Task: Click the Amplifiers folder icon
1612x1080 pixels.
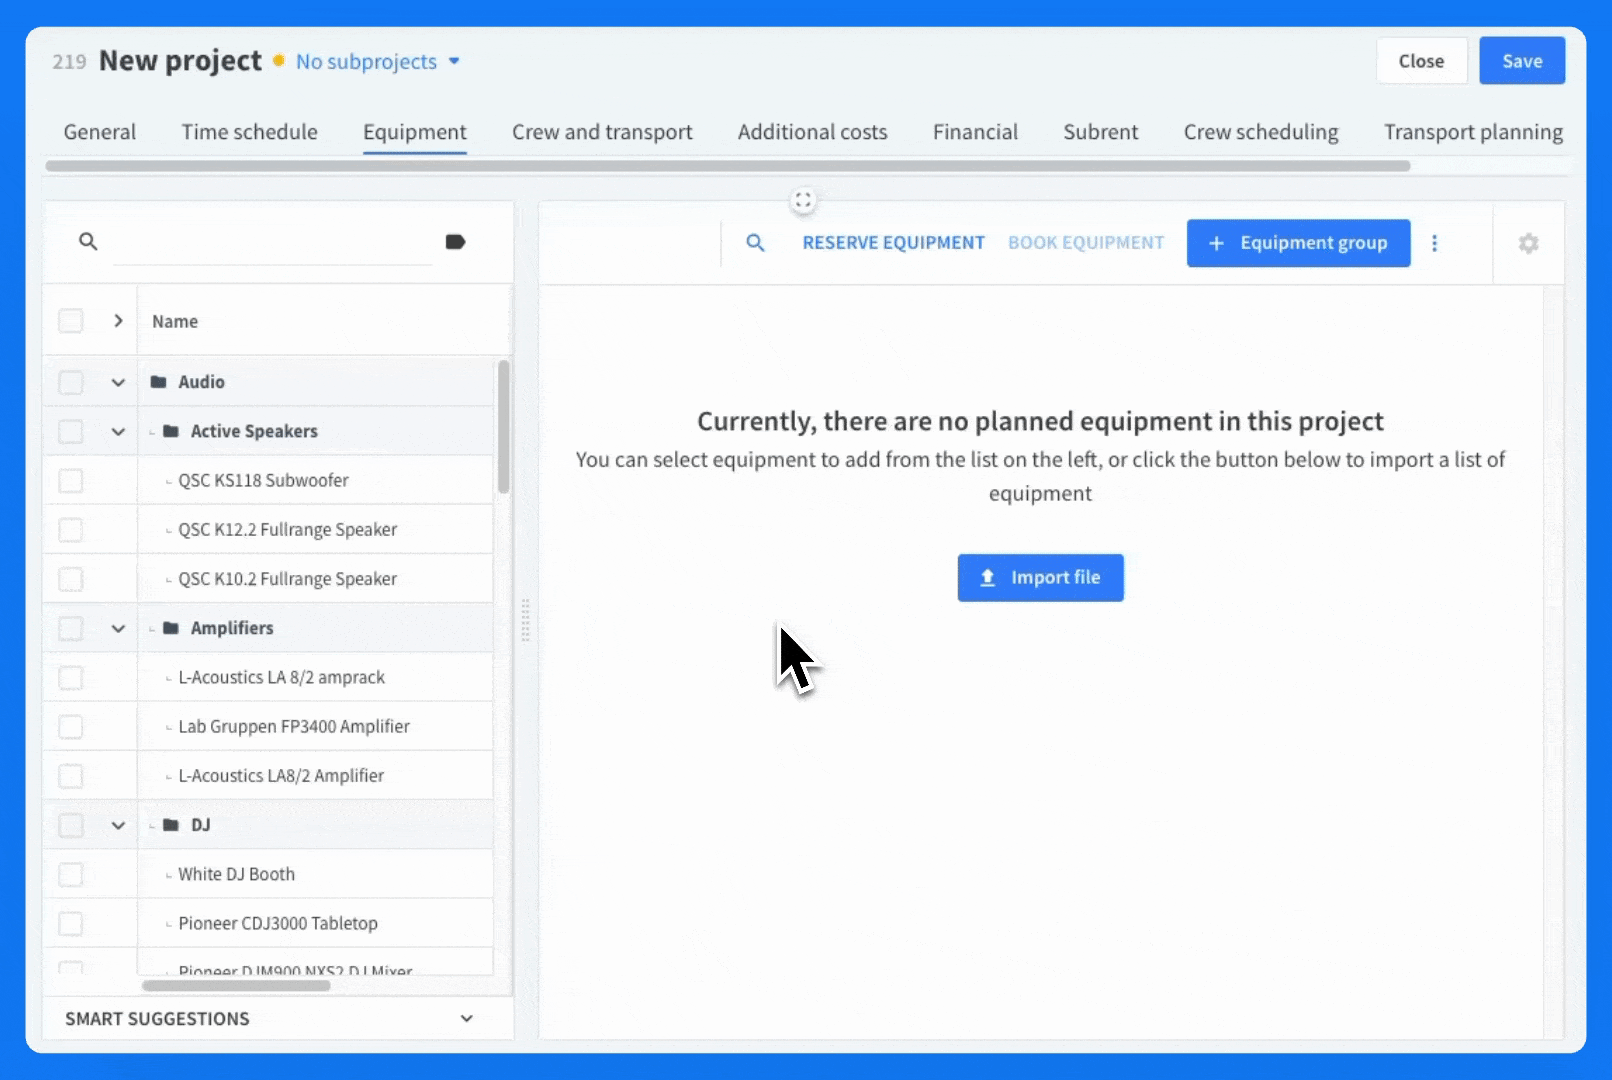Action: click(x=171, y=628)
